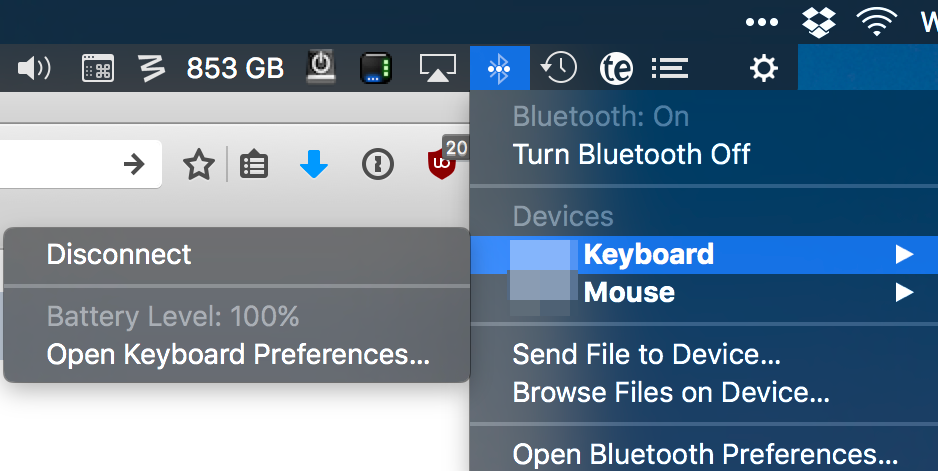Click the Time Machine clock icon

point(558,68)
